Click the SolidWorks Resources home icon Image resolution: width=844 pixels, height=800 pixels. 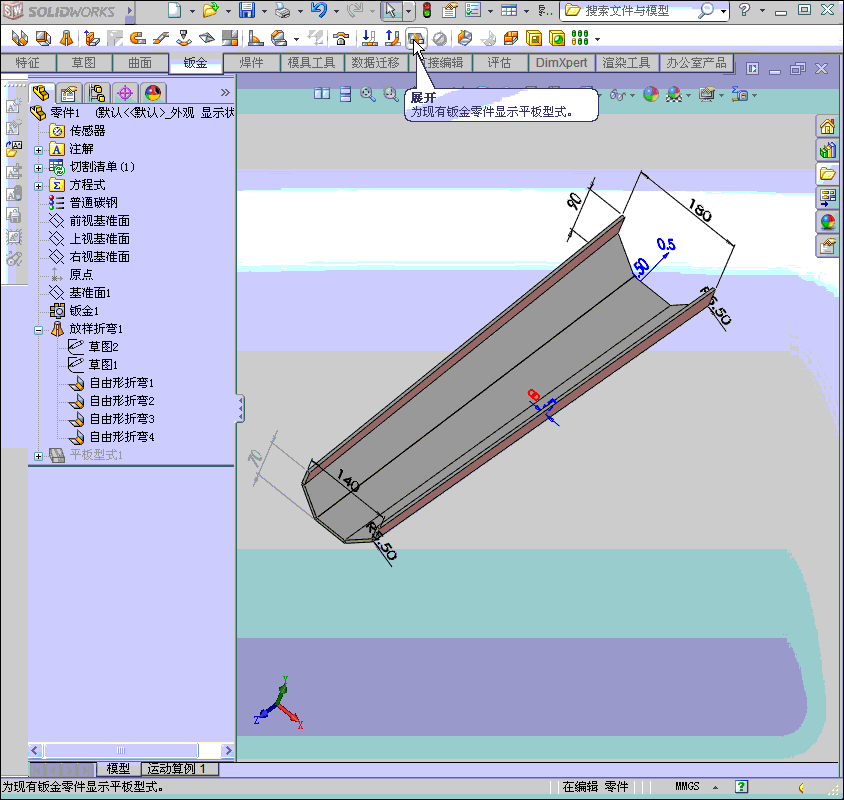(x=827, y=127)
